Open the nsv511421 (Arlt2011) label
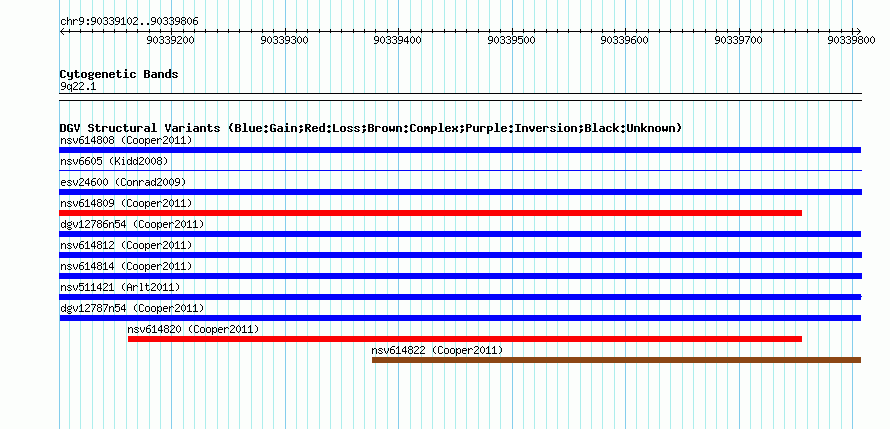 pyautogui.click(x=120, y=287)
